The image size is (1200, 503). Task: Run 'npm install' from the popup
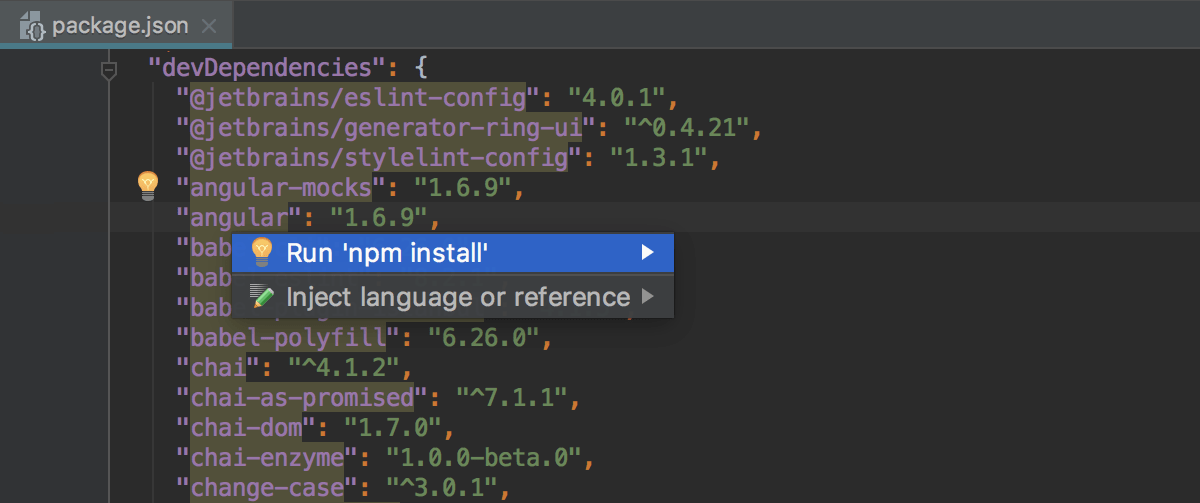click(x=453, y=253)
